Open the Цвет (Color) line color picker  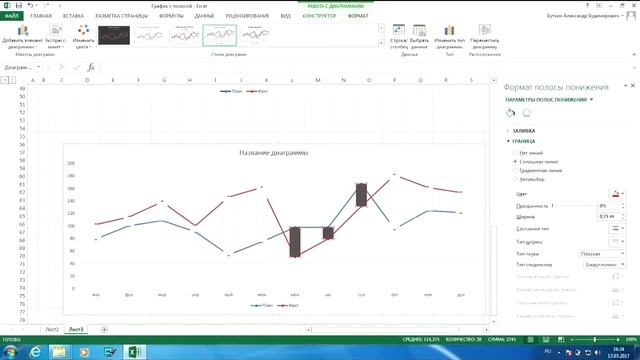click(617, 194)
